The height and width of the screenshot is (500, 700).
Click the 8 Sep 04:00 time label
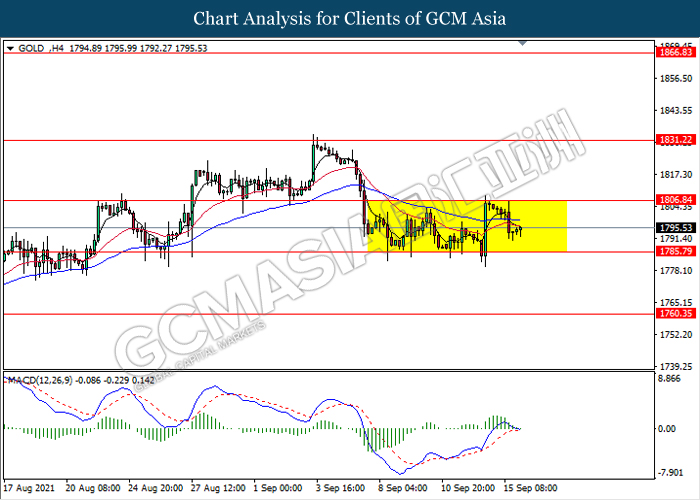pos(403,488)
